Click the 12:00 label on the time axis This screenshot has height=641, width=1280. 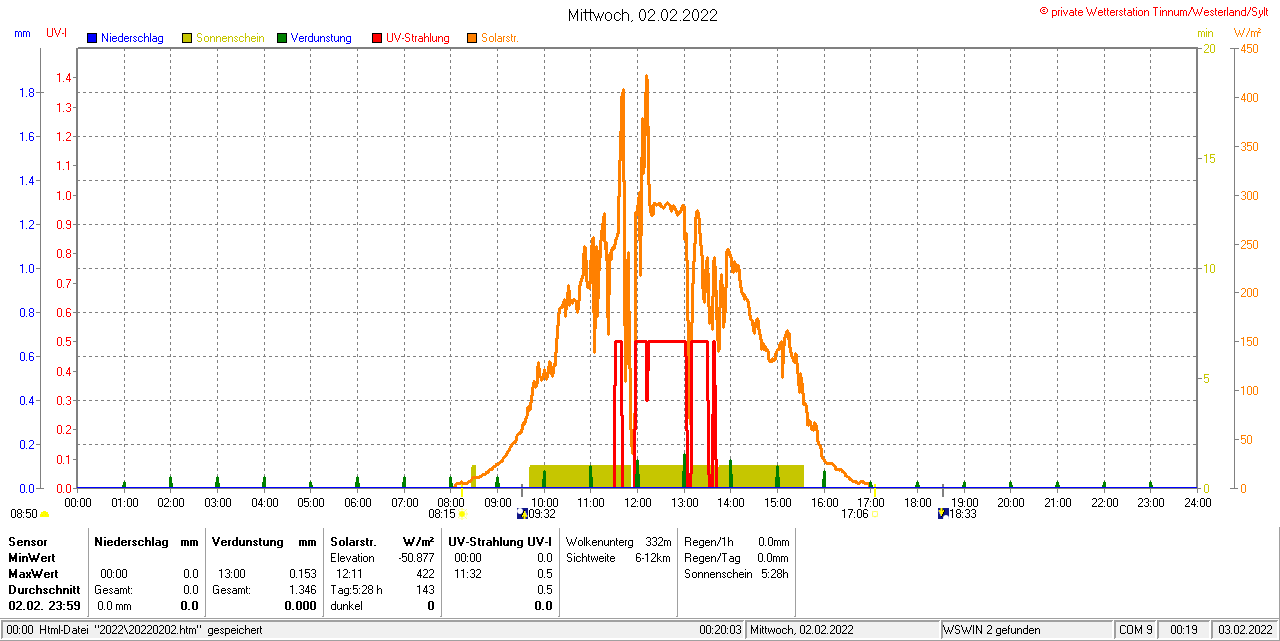pyautogui.click(x=637, y=502)
